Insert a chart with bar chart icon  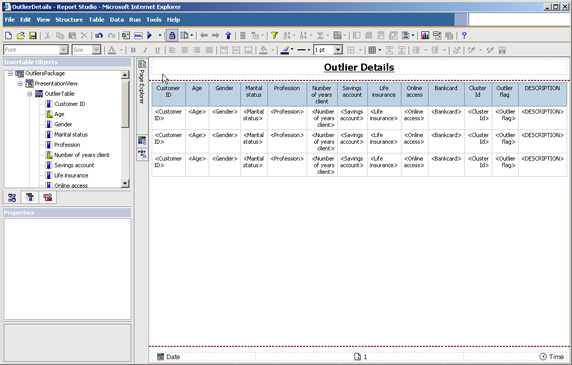point(425,35)
